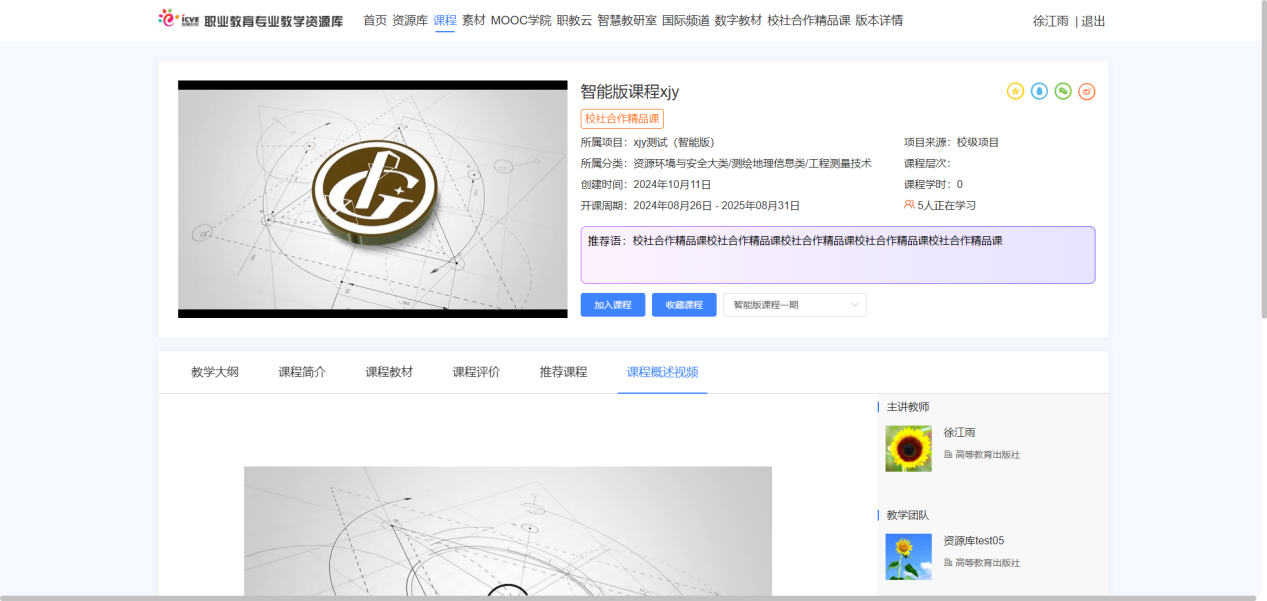This screenshot has height=601, width=1267.
Task: Click the 课程学时：0 text
Action: [934, 184]
